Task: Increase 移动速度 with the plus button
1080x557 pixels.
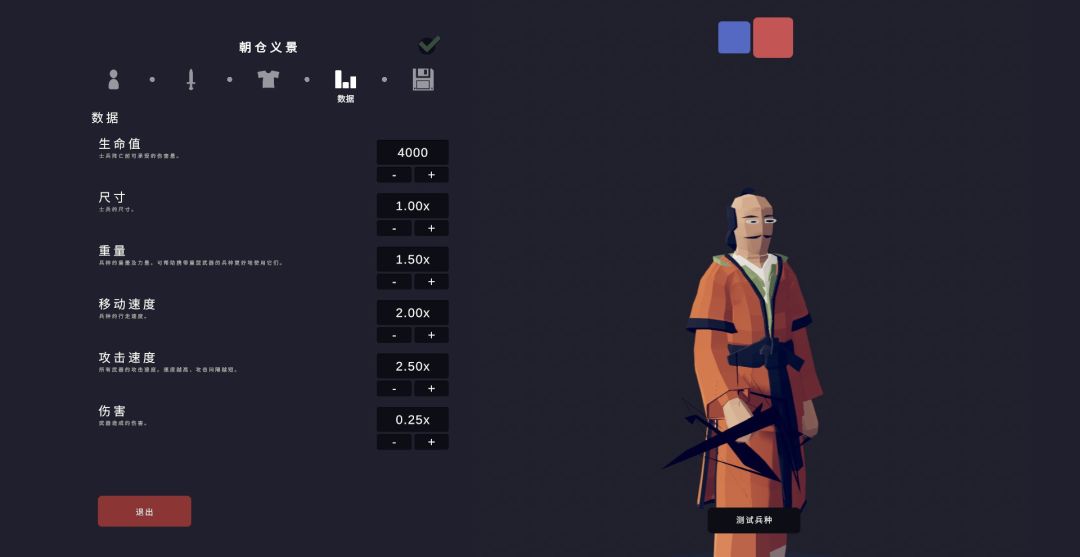Action: (x=431, y=335)
